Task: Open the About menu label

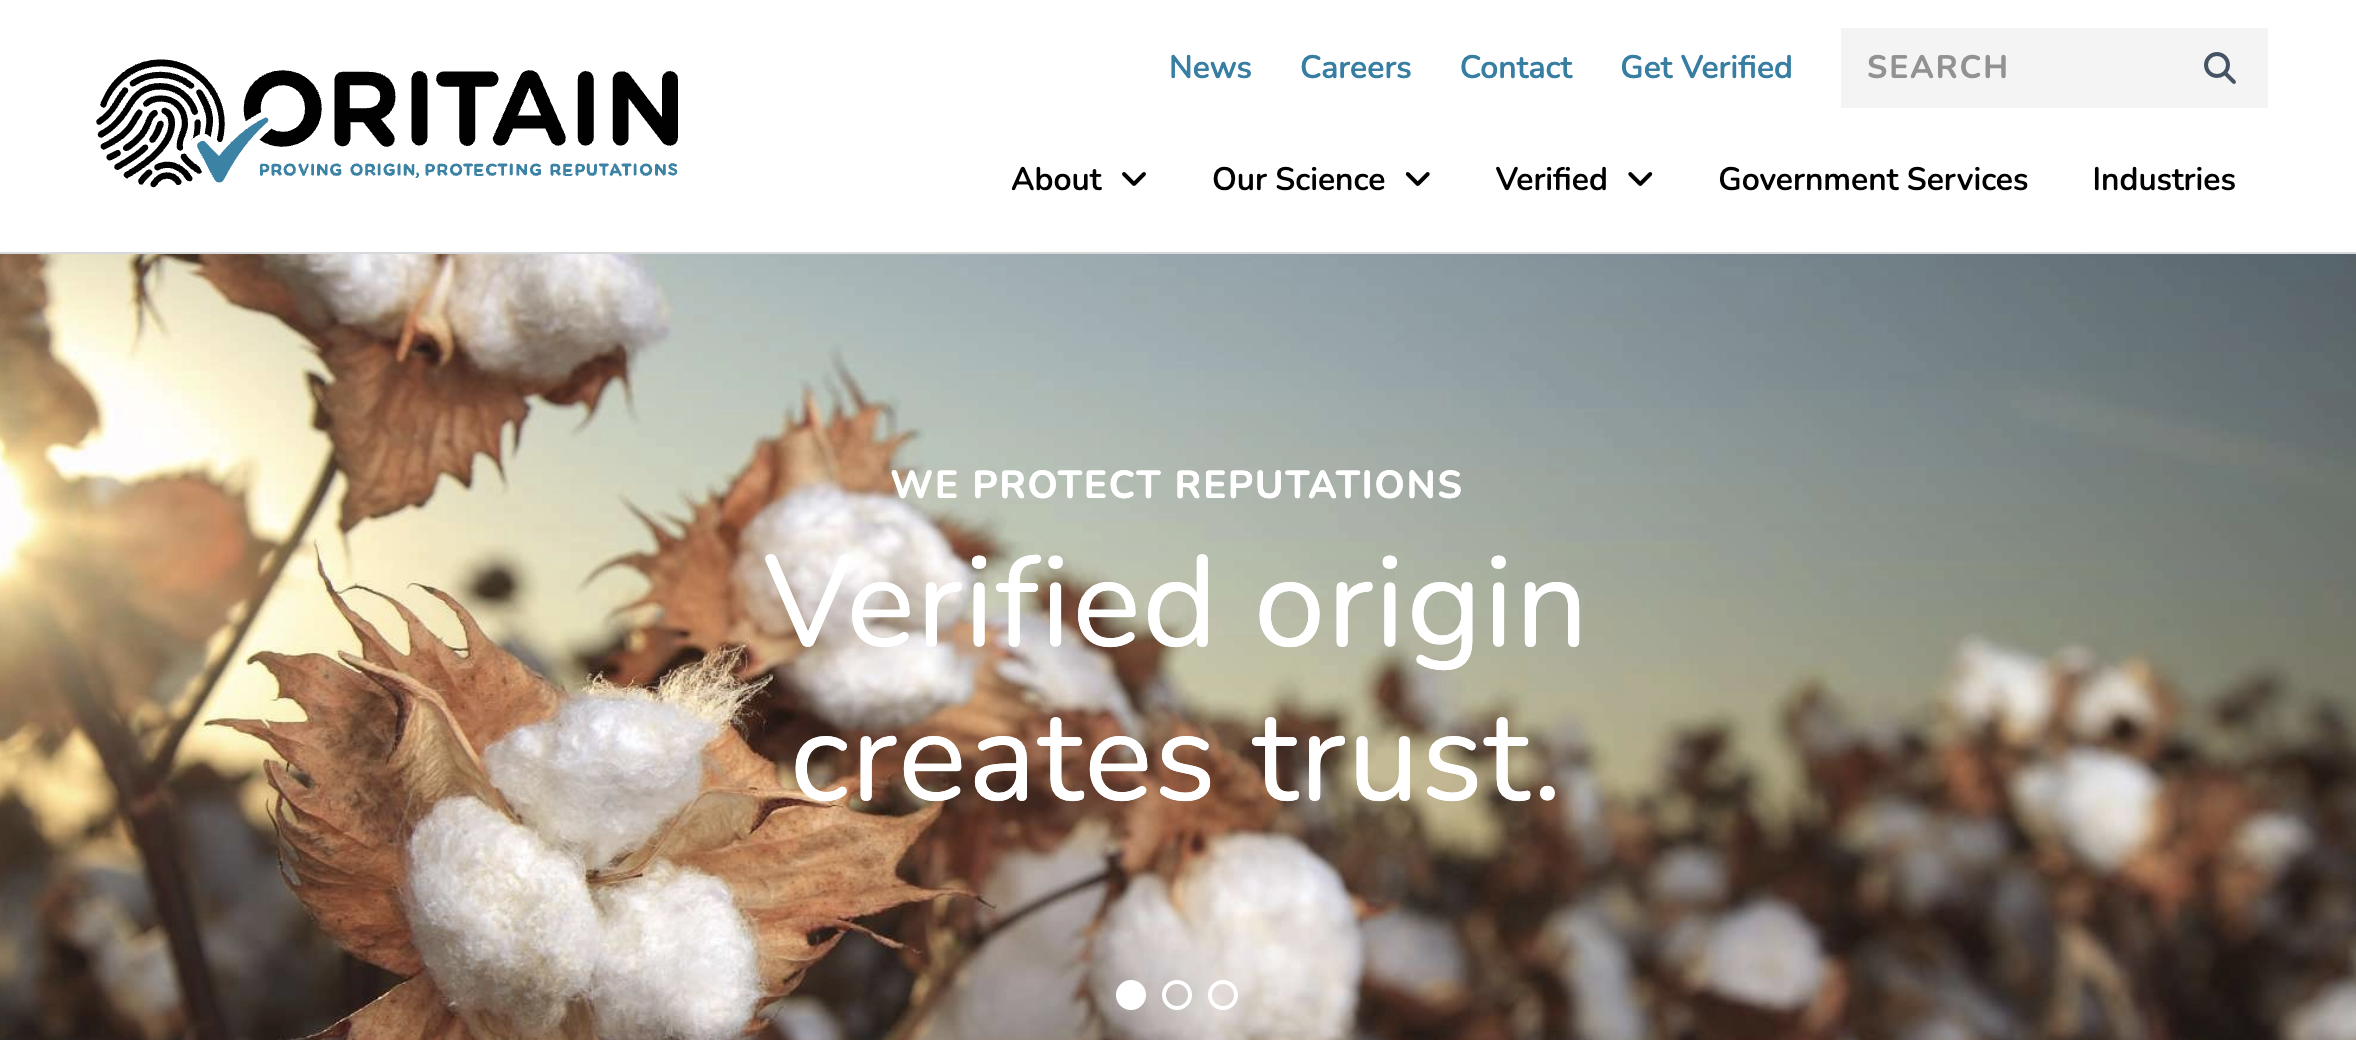Action: click(1056, 179)
